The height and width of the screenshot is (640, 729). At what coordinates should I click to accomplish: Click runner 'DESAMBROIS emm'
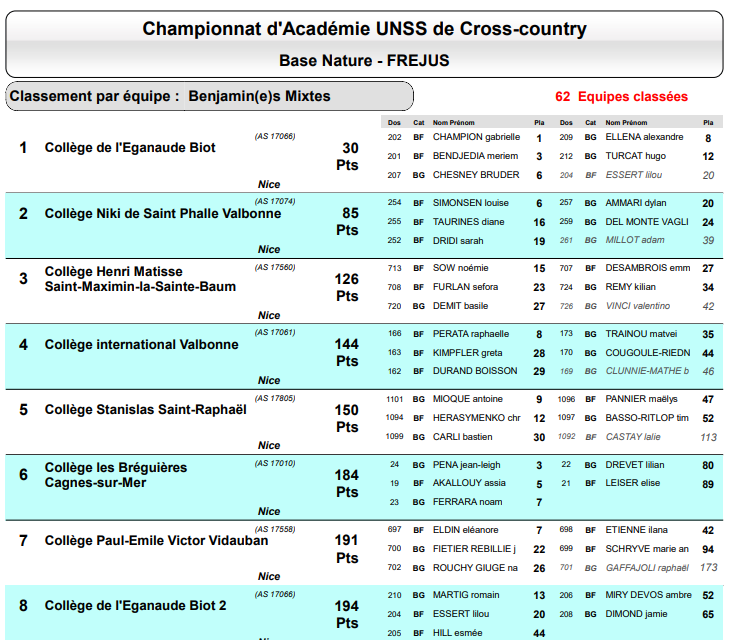coord(647,268)
